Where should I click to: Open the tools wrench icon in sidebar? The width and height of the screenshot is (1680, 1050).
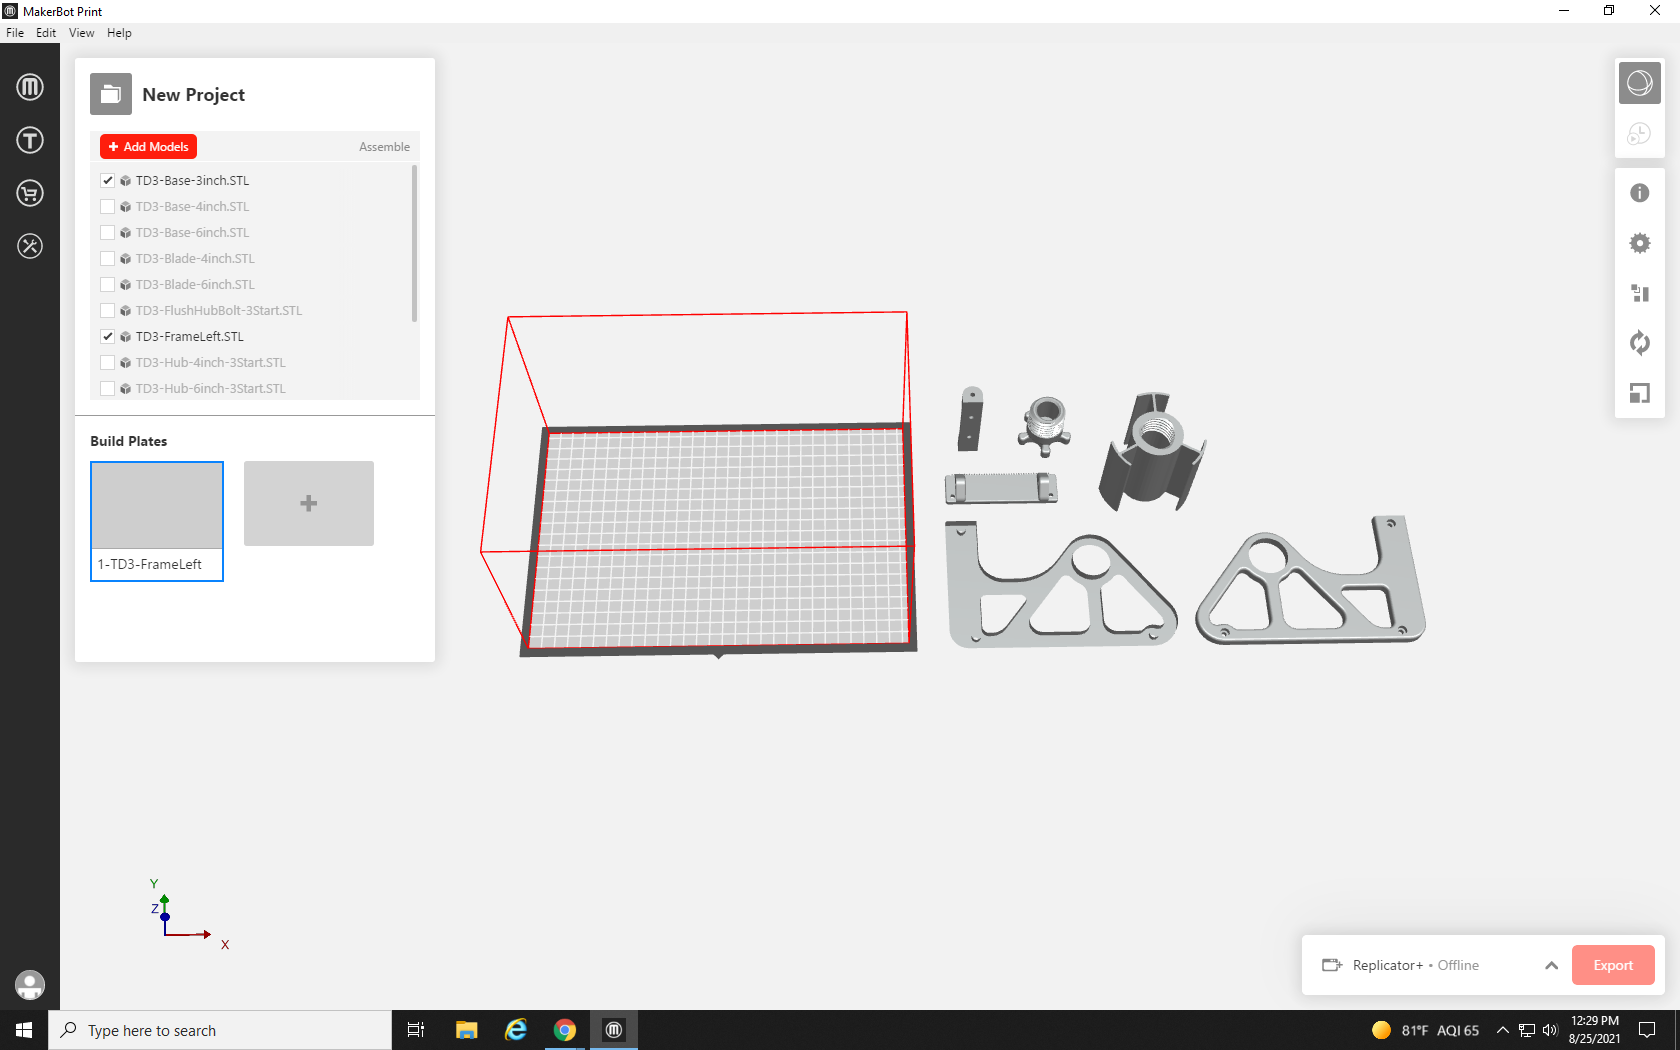[30, 246]
